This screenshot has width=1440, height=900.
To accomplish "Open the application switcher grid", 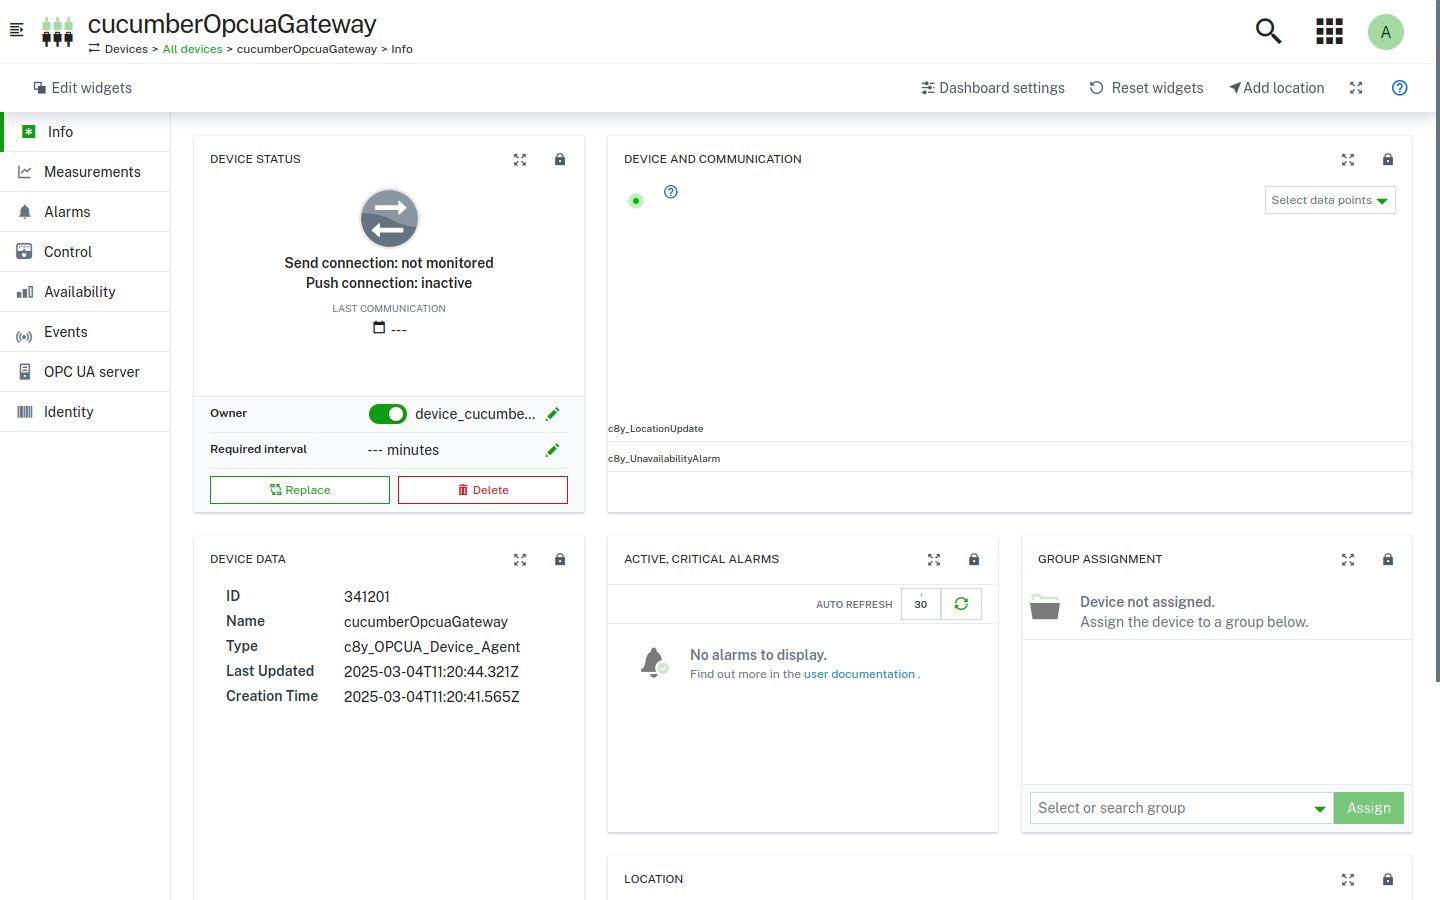I will (x=1329, y=31).
